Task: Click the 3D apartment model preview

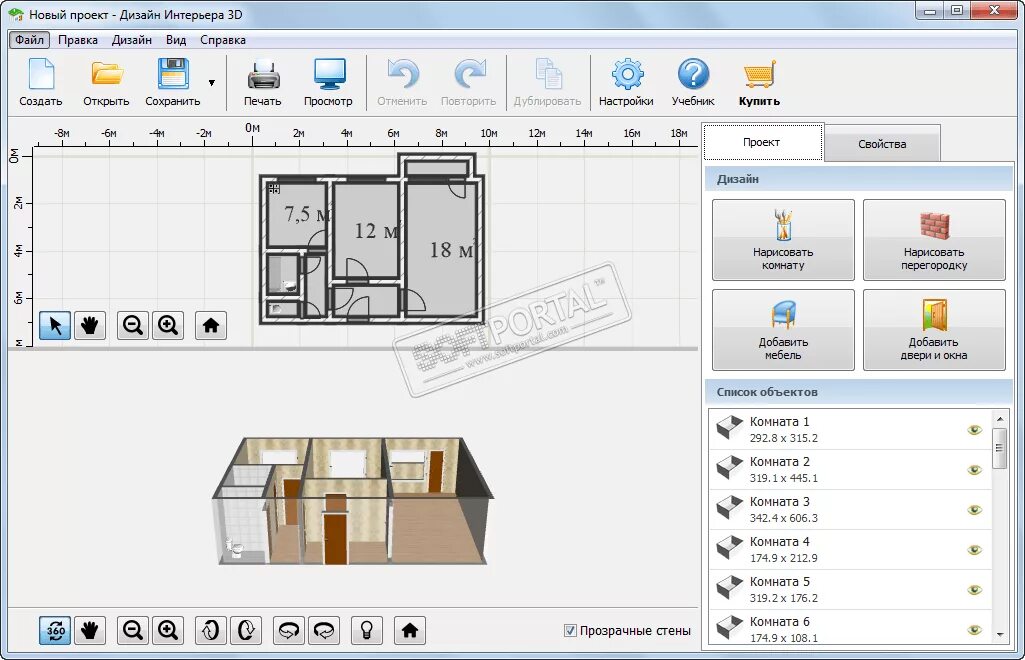Action: (x=352, y=501)
